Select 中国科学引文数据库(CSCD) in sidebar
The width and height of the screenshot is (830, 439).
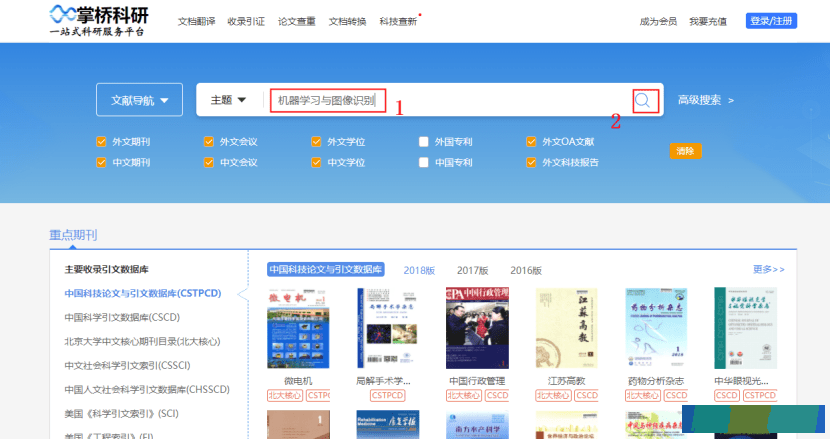coord(122,317)
